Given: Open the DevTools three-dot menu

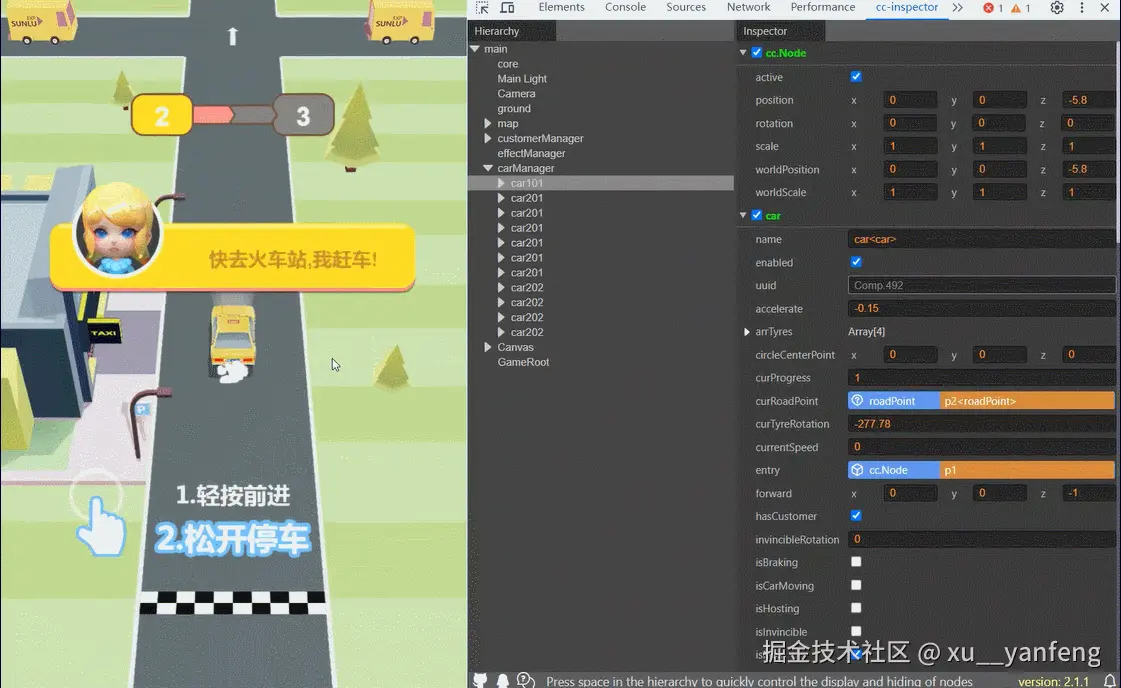Looking at the screenshot, I should pyautogui.click(x=1082, y=7).
